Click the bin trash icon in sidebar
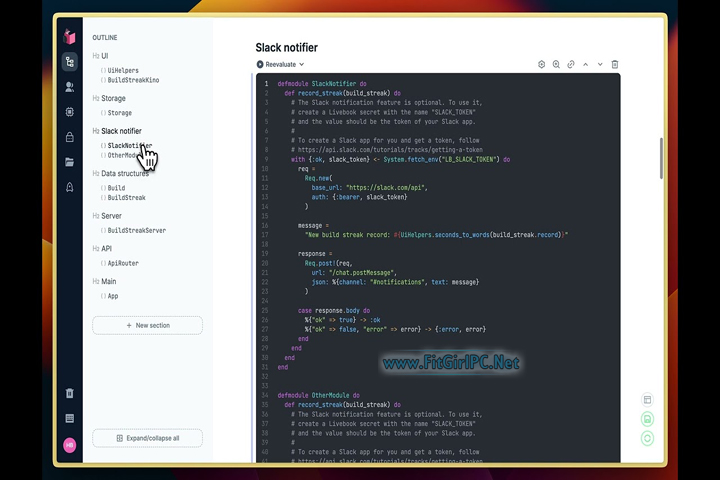The width and height of the screenshot is (720, 480). tap(69, 393)
